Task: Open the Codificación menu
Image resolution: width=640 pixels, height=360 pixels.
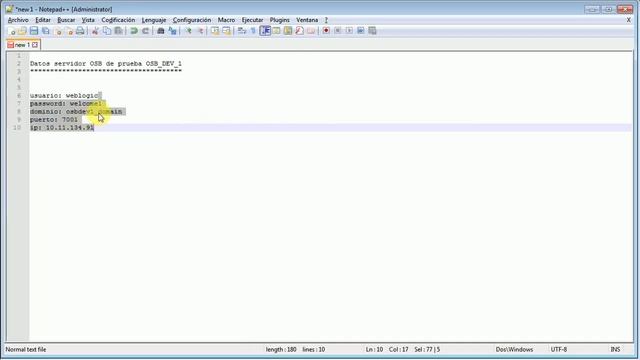Action: click(118, 20)
